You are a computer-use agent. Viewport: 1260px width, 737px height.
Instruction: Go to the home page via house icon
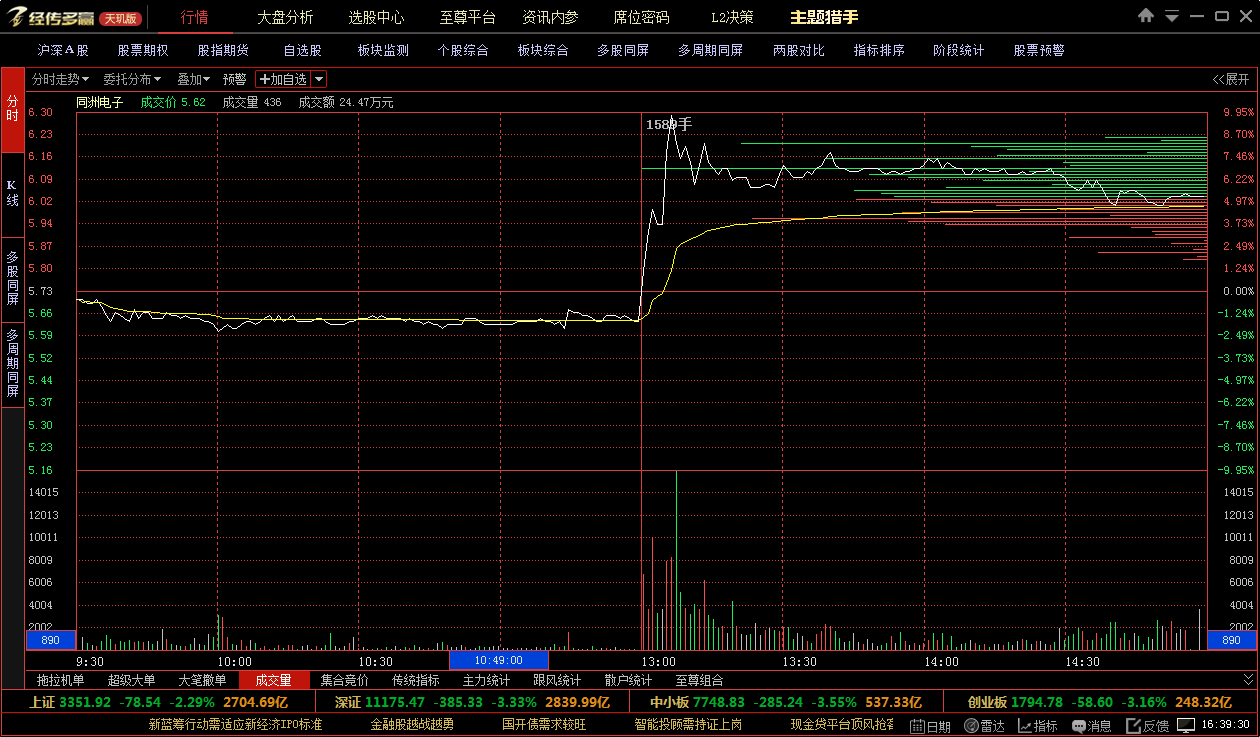point(1146,16)
